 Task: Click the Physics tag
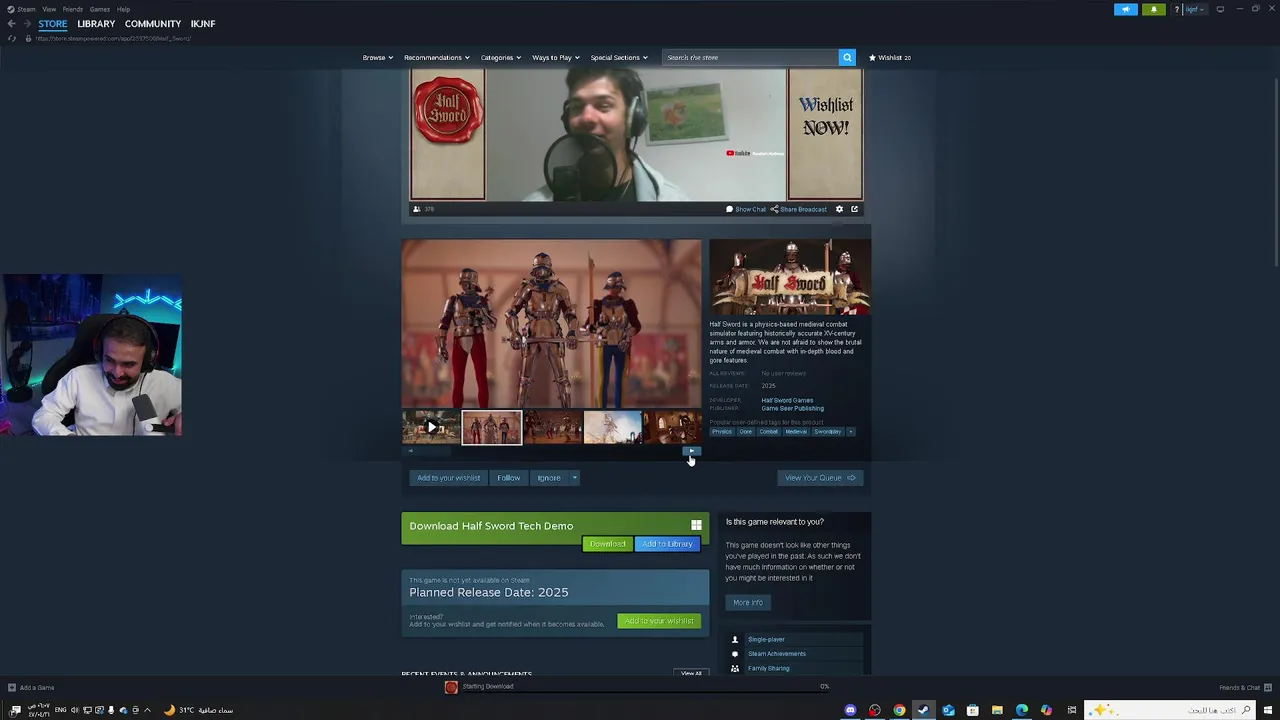point(722,431)
